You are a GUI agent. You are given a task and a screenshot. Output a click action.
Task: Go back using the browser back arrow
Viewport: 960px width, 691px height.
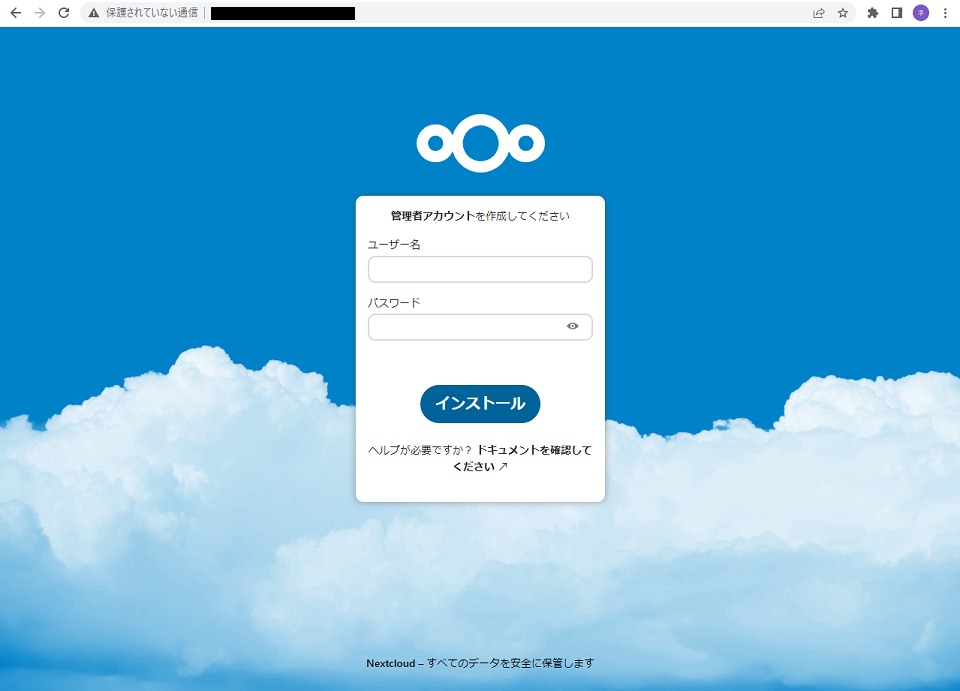(x=16, y=13)
